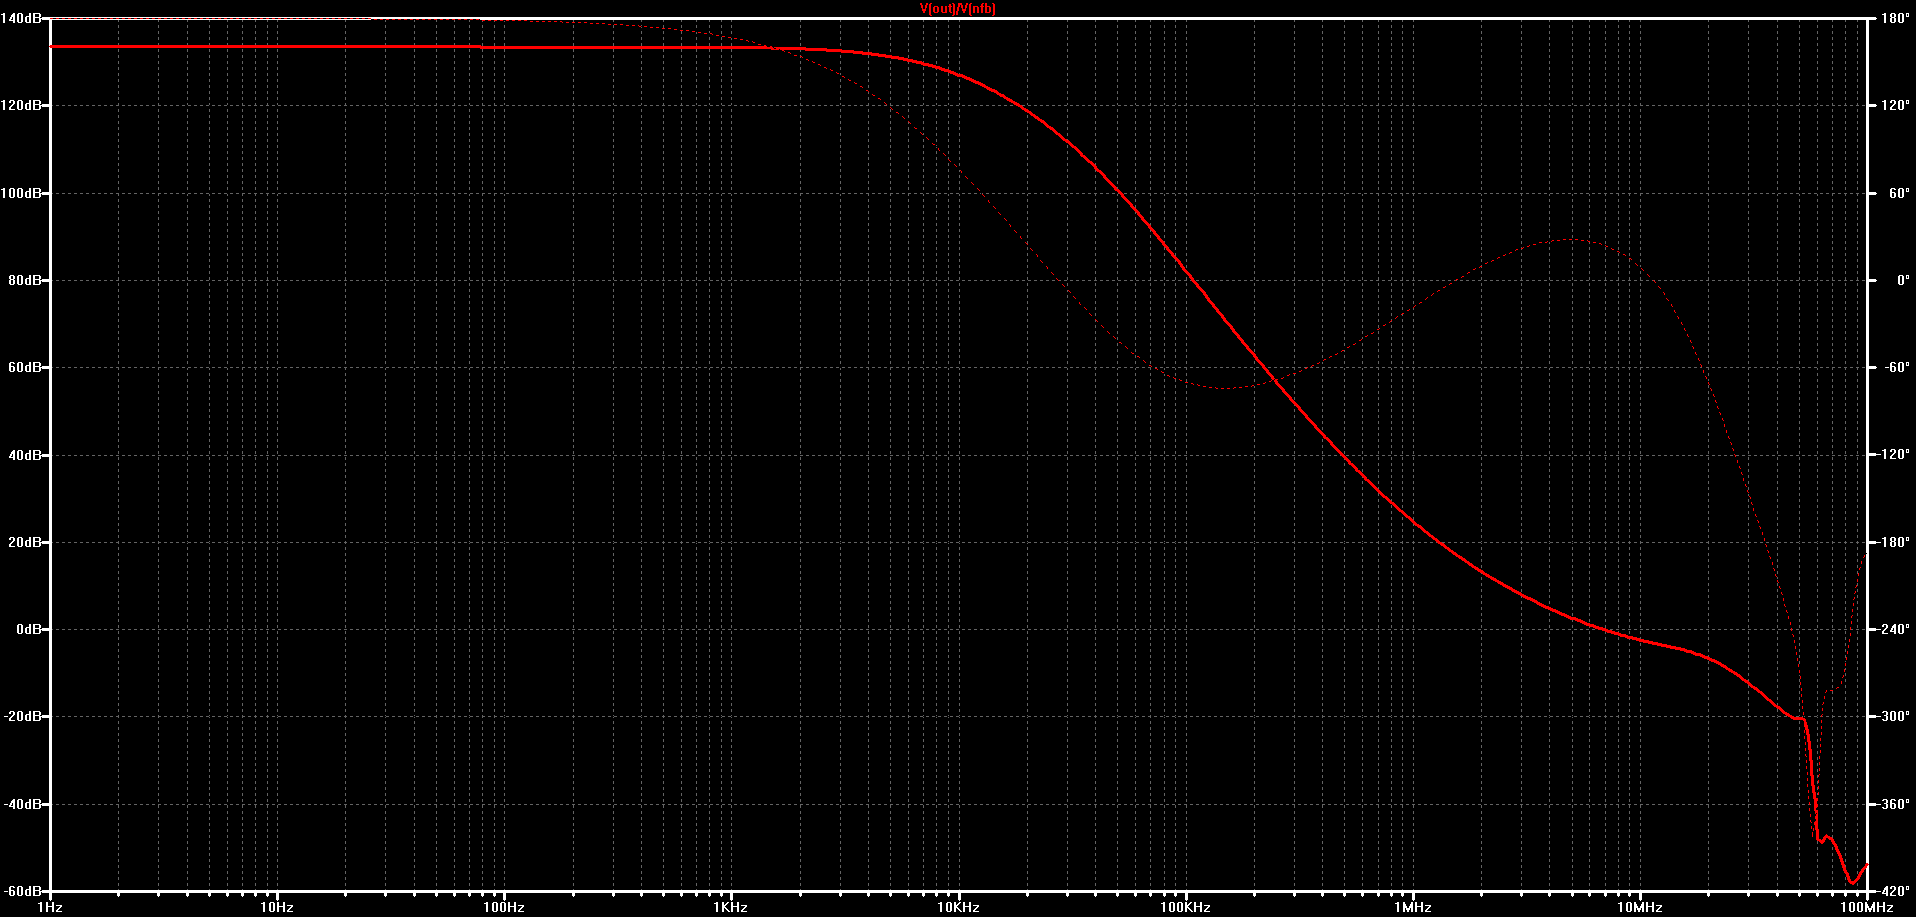Select the -60dB label on the left axis
This screenshot has width=1916, height=917.
click(x=22, y=891)
